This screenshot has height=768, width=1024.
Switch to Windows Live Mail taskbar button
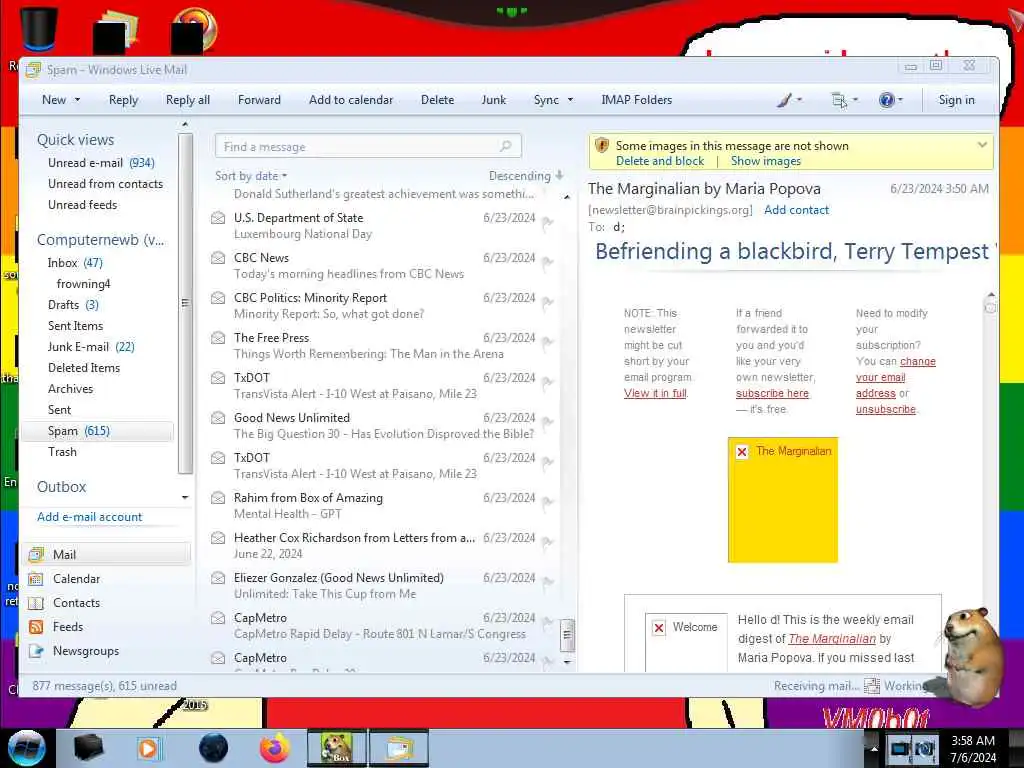pos(399,748)
